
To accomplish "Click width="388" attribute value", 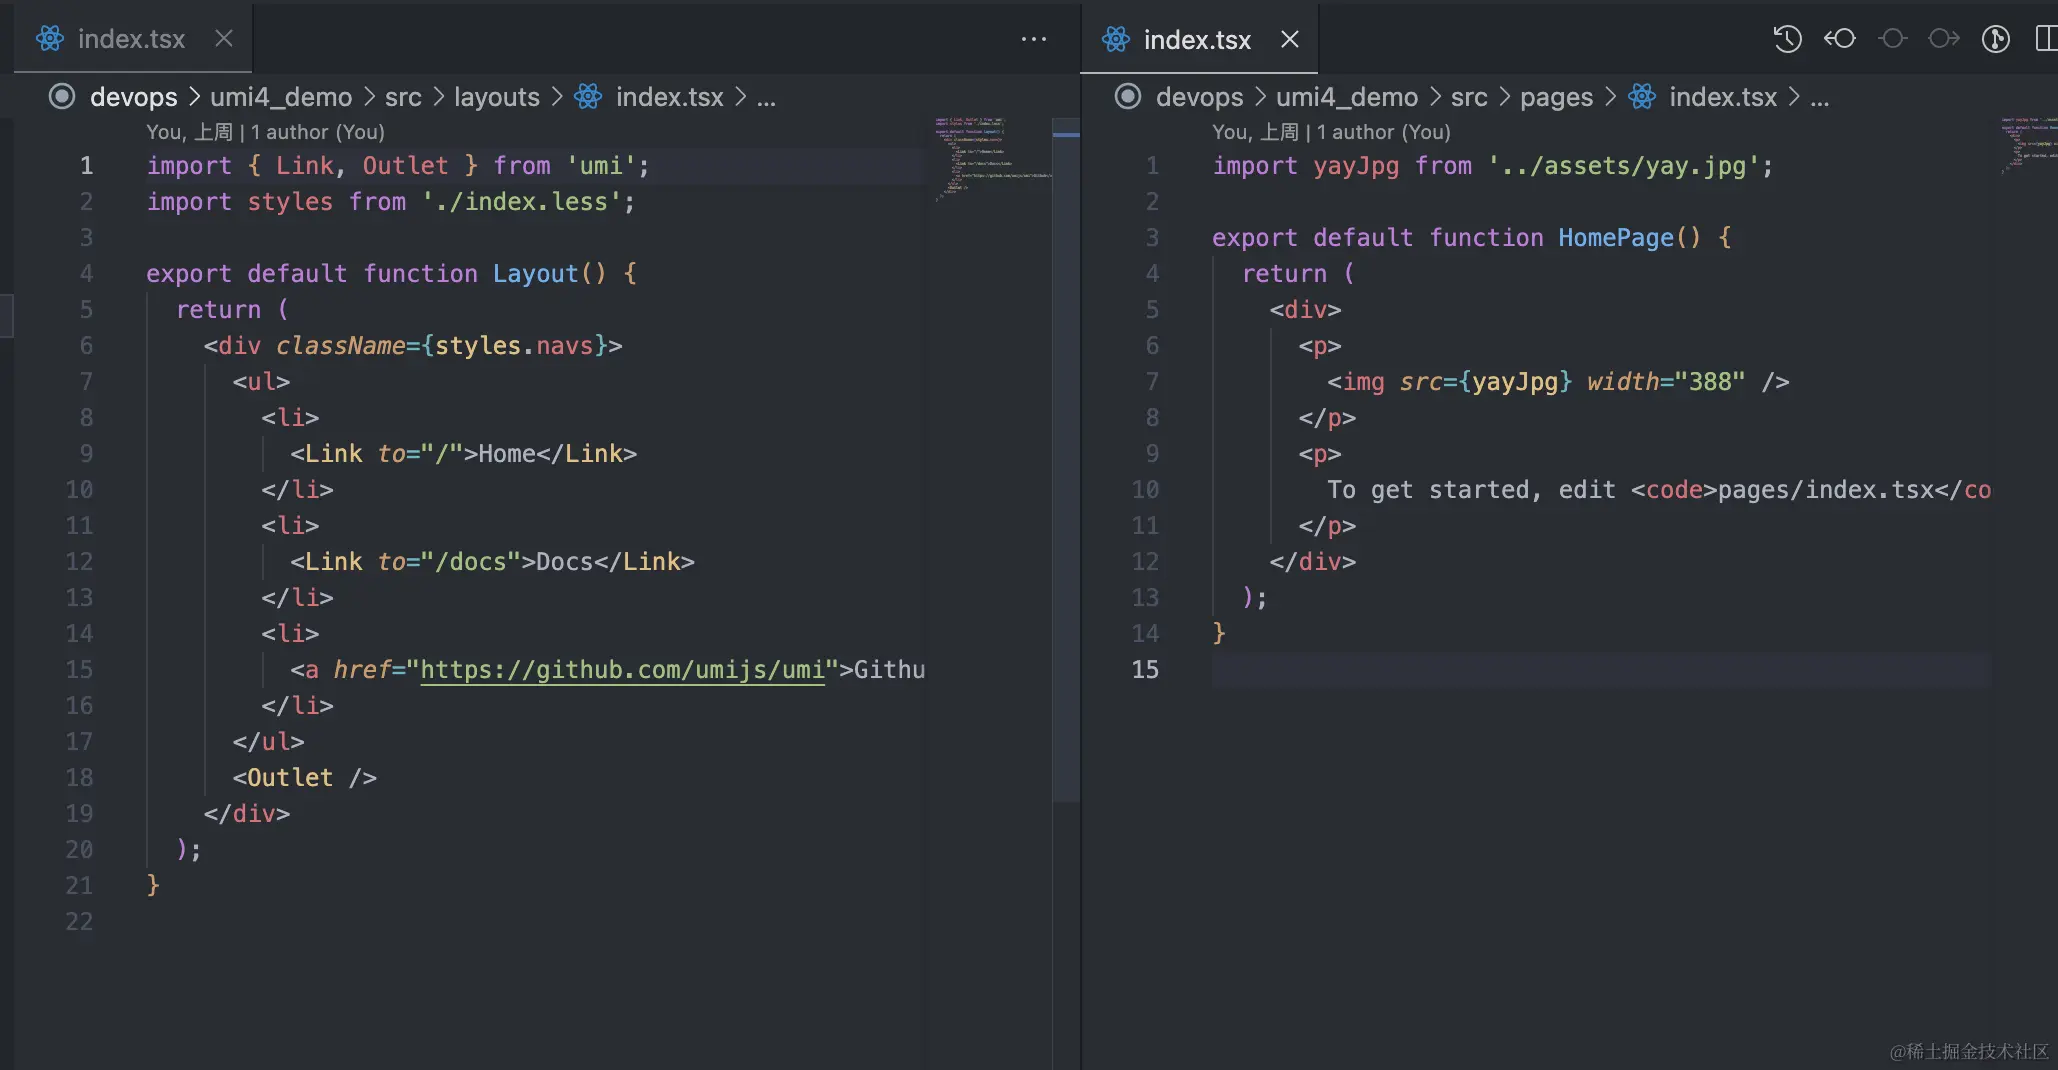I will (1710, 381).
